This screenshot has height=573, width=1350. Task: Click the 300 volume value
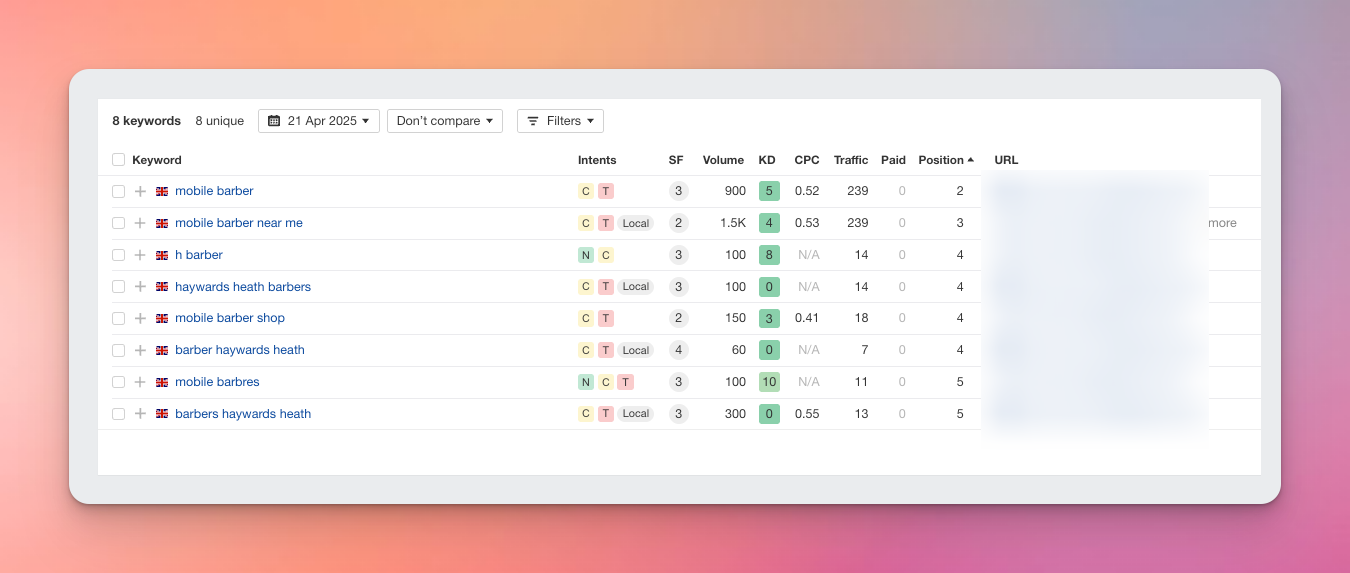(x=736, y=414)
